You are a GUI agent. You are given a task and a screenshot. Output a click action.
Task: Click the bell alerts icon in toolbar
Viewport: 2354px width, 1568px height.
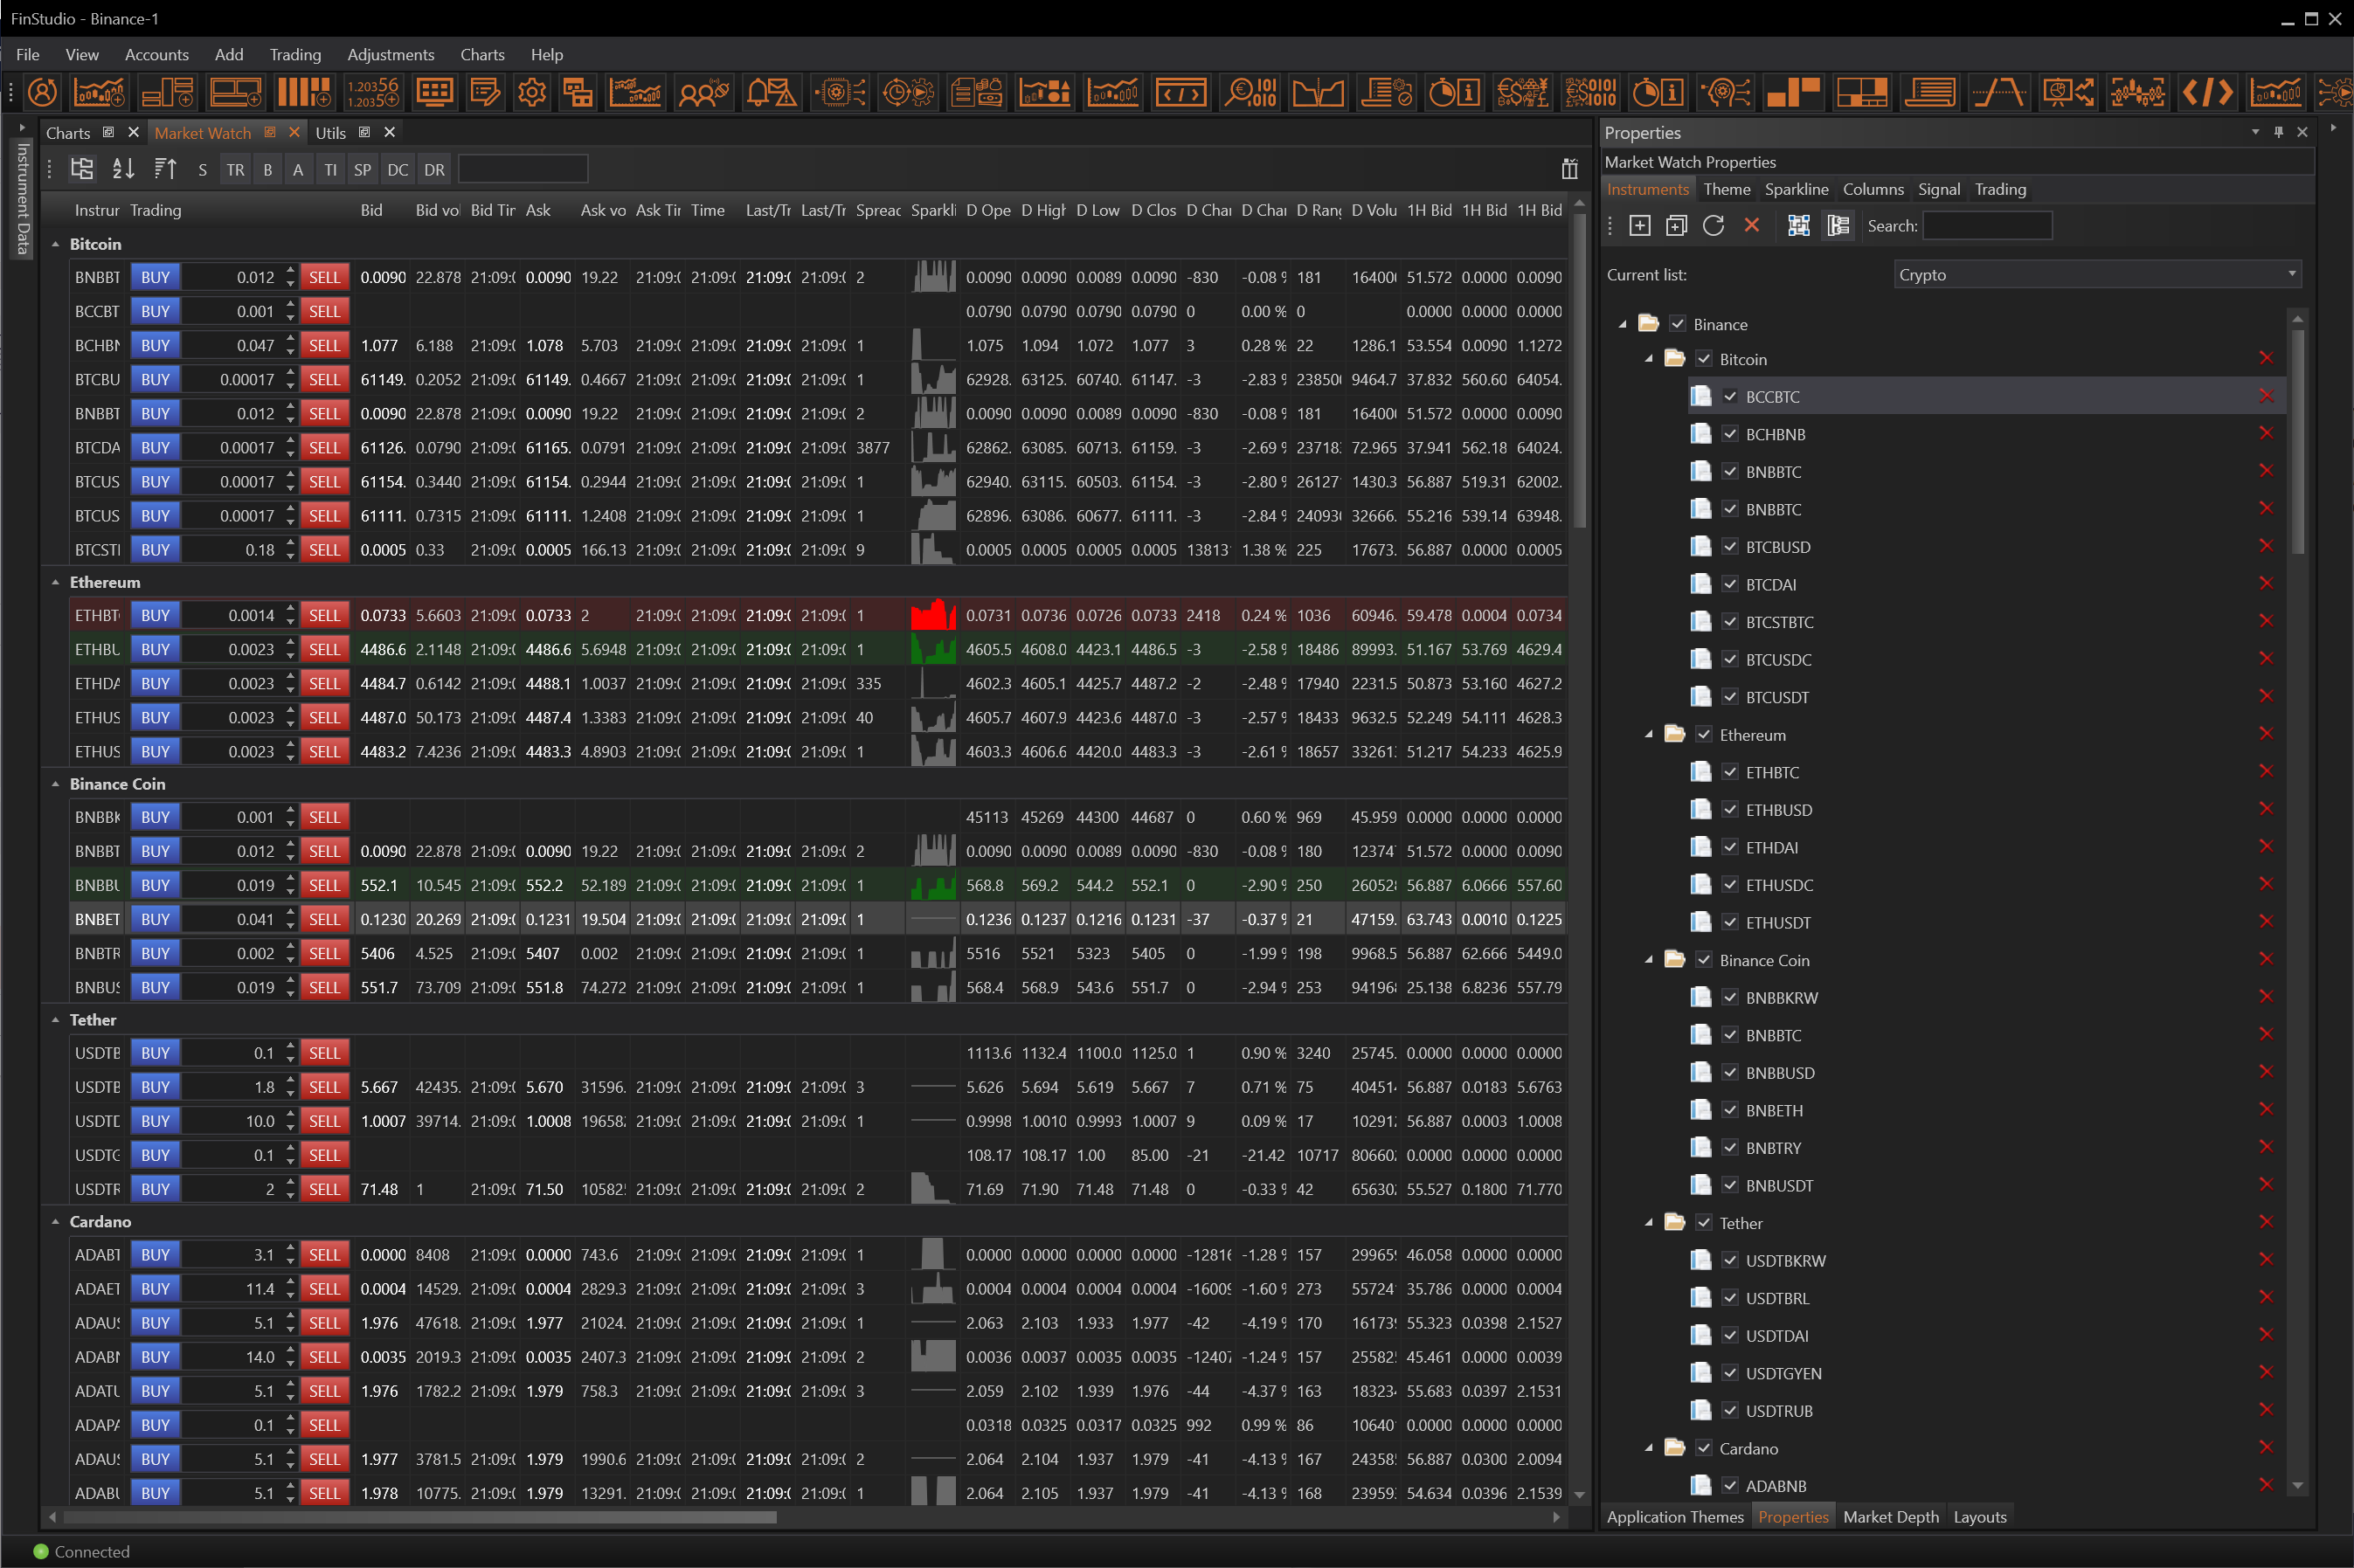click(770, 93)
